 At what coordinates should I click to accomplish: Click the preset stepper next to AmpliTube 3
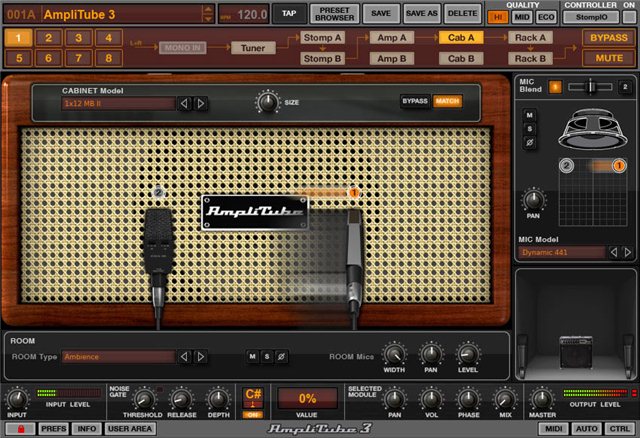[208, 14]
